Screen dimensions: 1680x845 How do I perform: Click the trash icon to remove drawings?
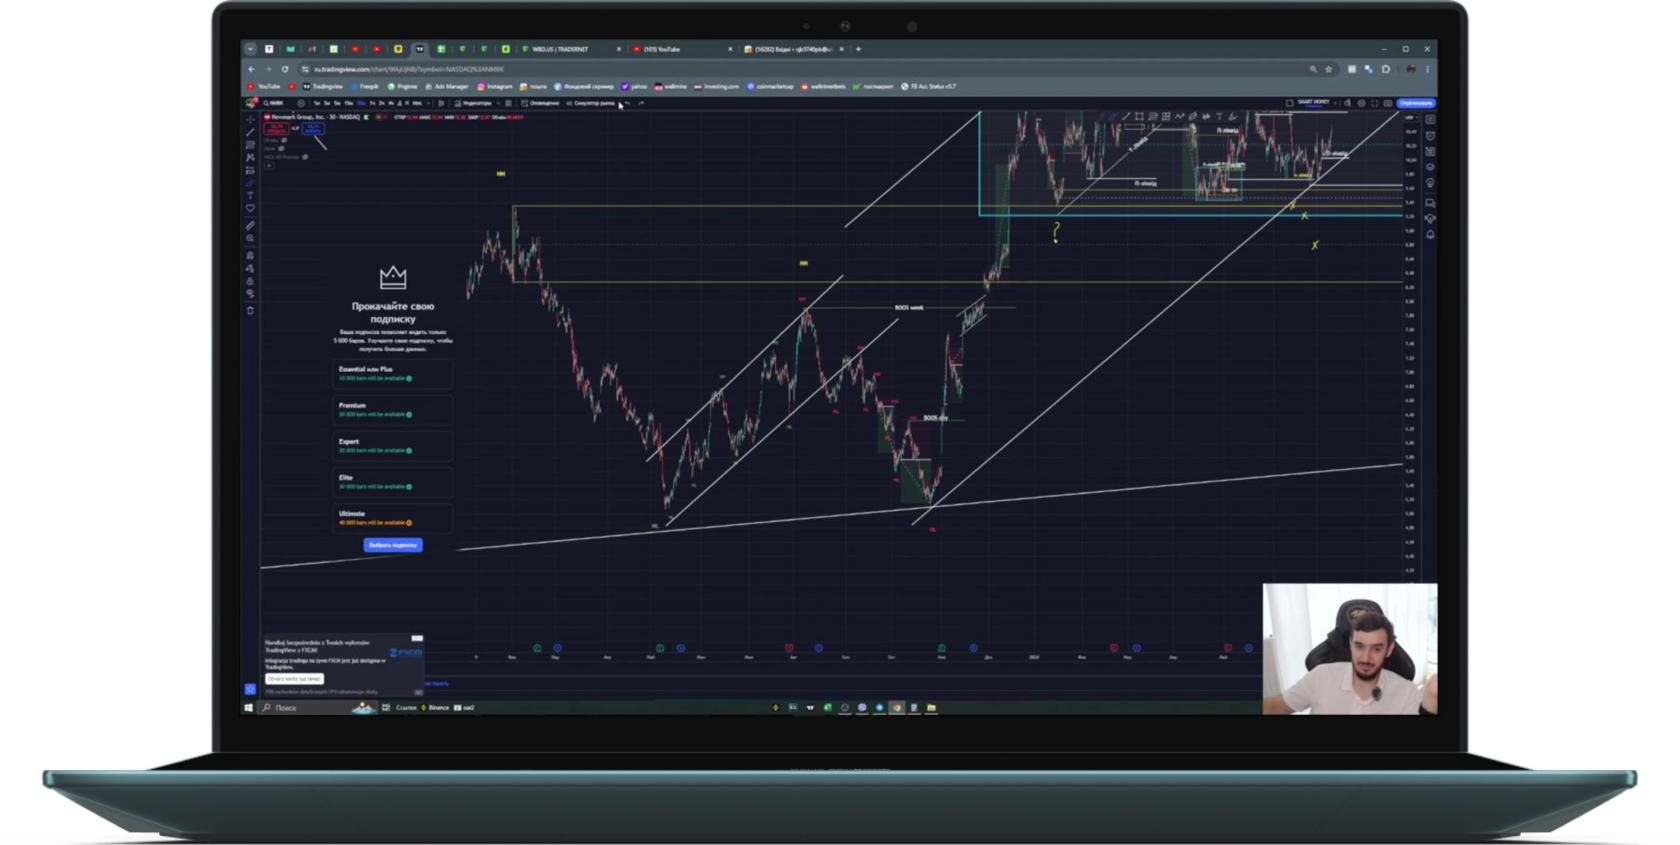pyautogui.click(x=250, y=310)
